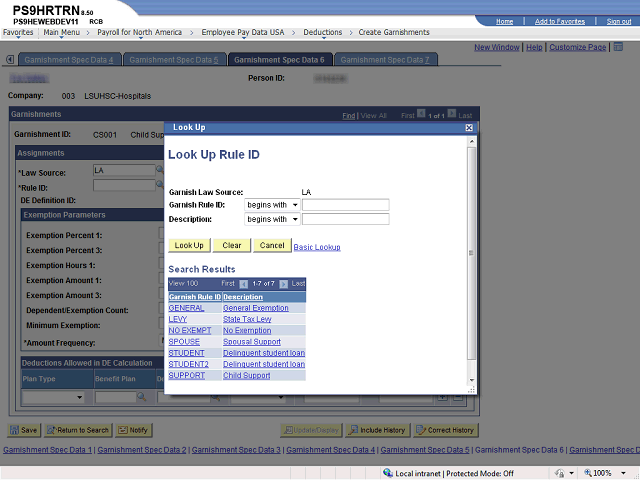Click the Clear button

231,245
